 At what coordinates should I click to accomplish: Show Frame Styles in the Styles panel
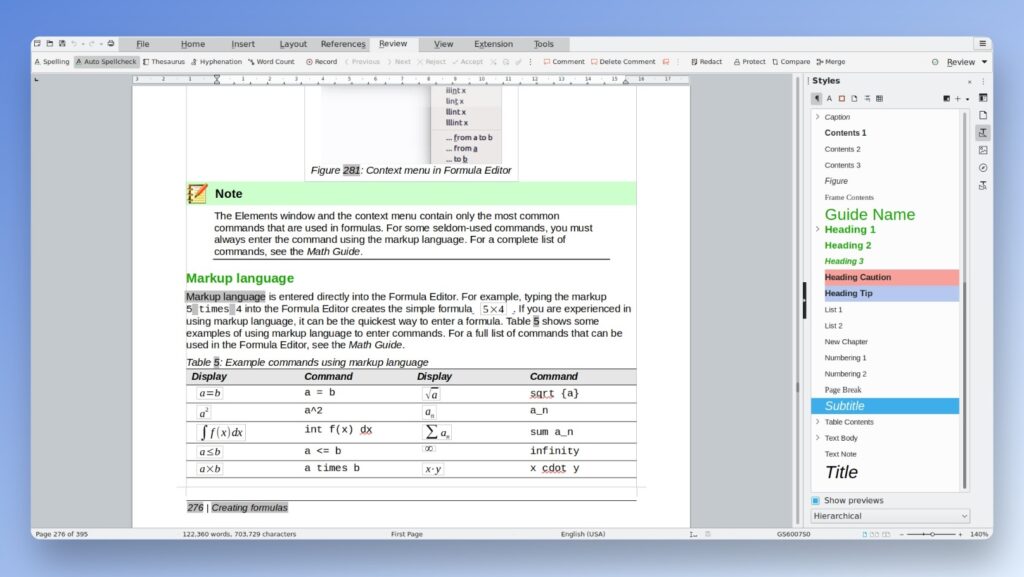842,99
